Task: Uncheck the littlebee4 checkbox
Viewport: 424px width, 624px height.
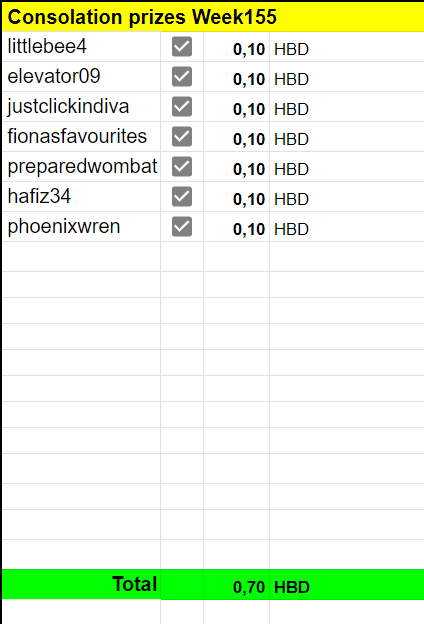Action: [182, 47]
